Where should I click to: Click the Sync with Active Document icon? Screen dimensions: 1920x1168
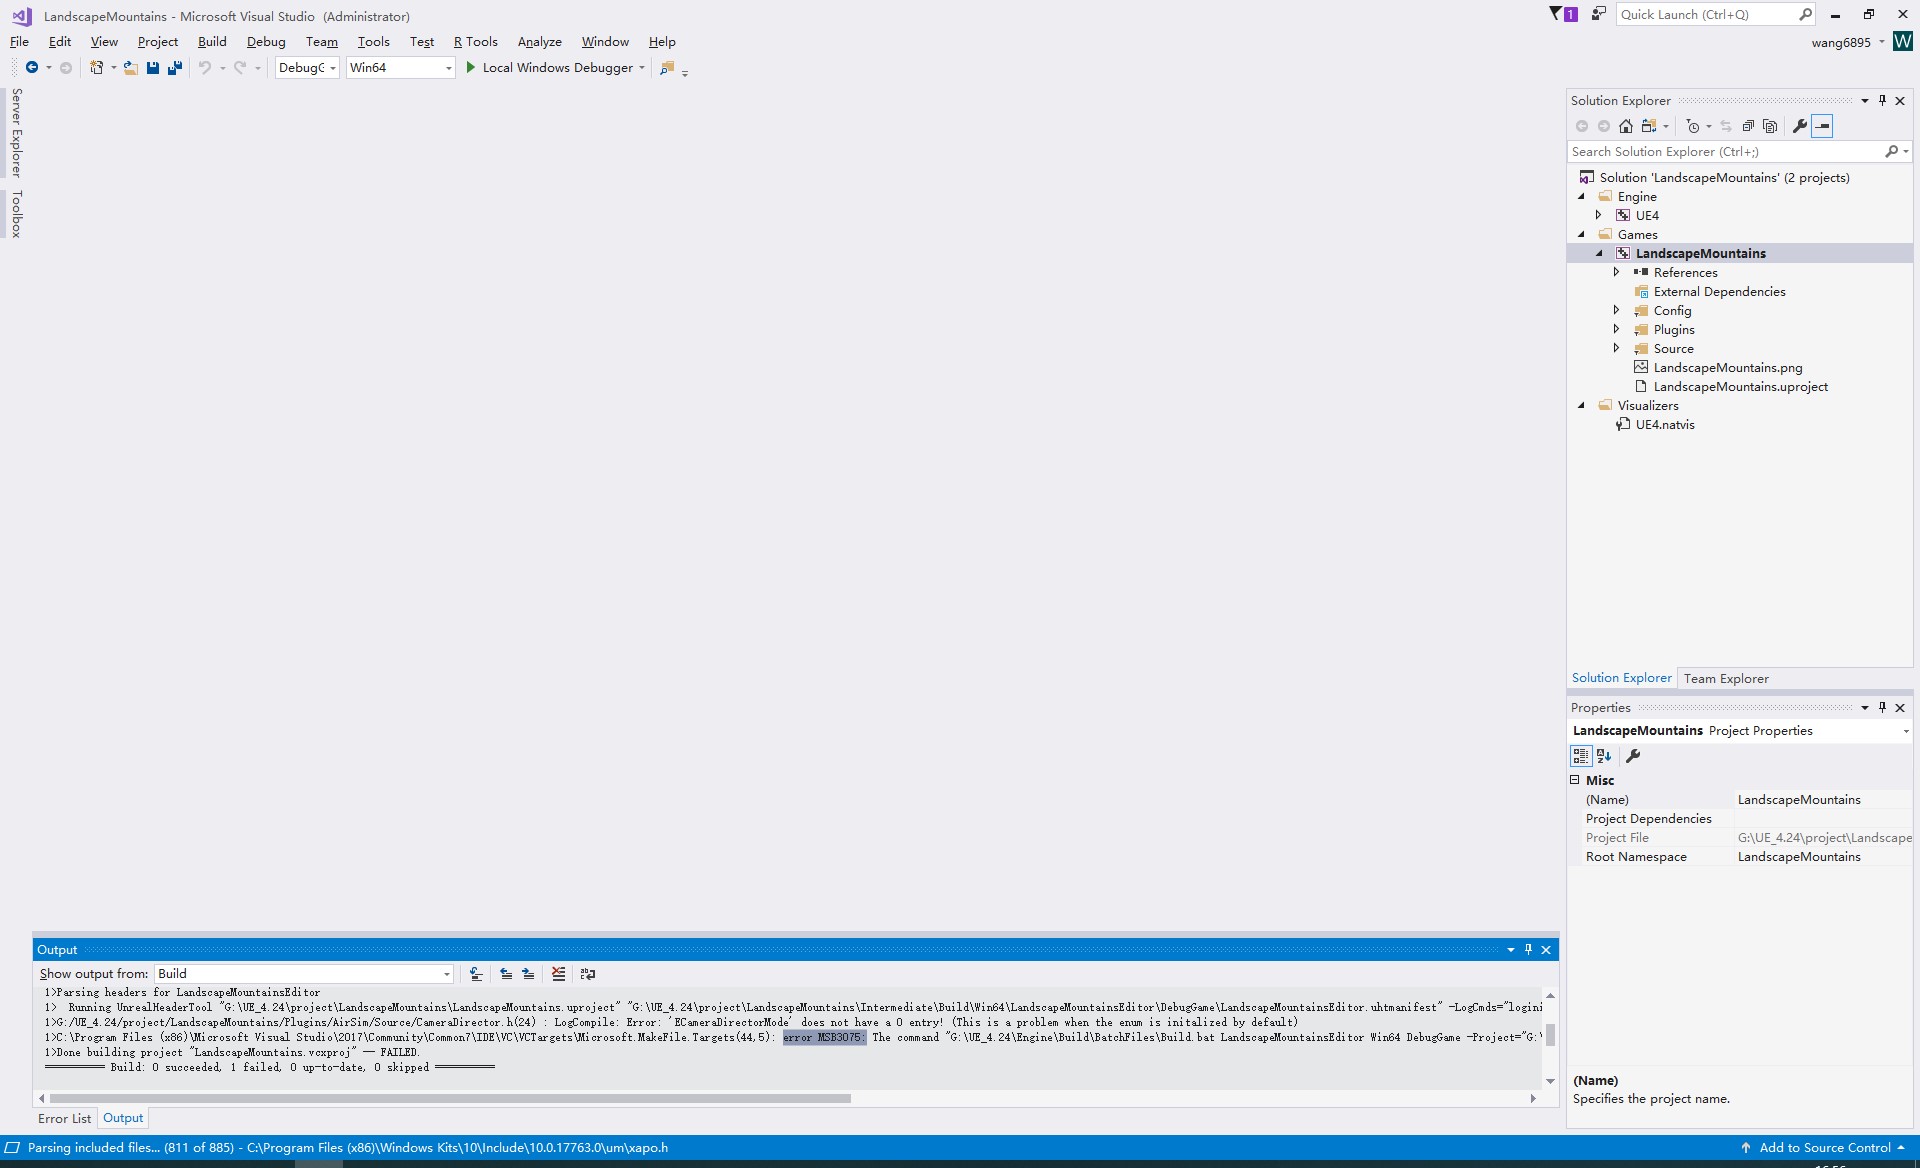click(x=1726, y=126)
